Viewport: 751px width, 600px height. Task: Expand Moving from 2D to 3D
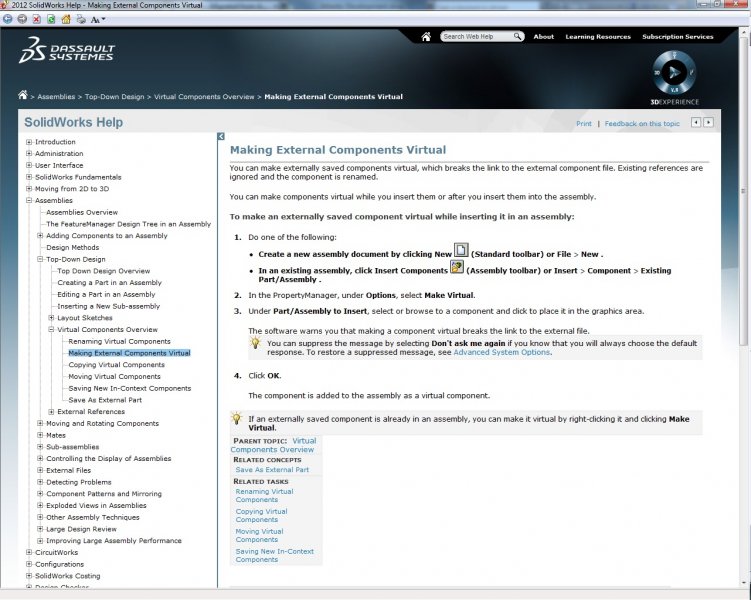[29, 189]
